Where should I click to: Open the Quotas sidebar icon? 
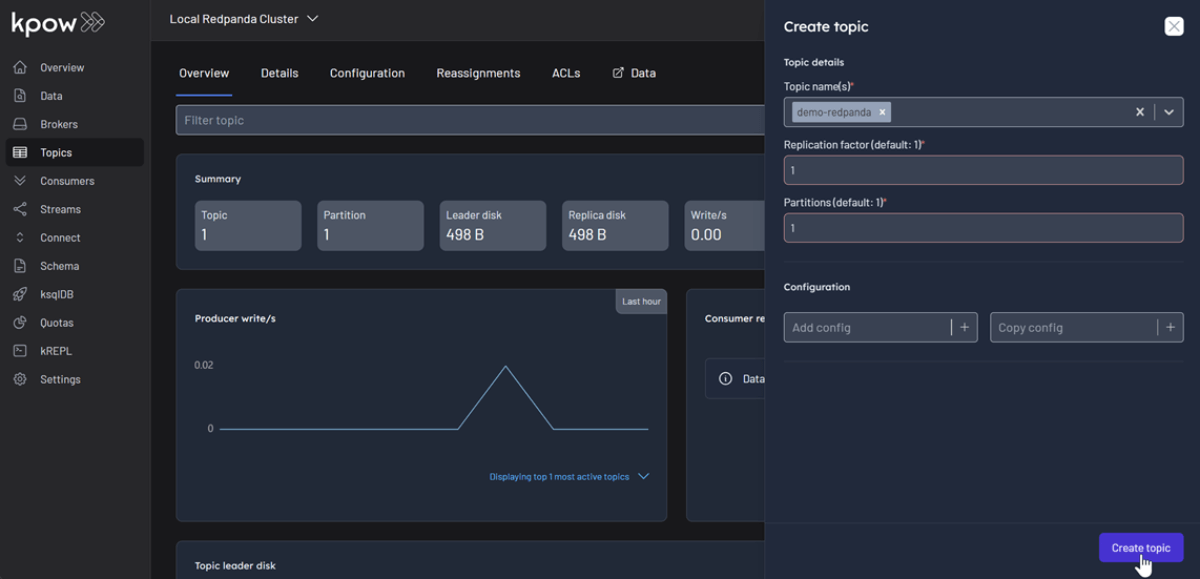(x=20, y=323)
